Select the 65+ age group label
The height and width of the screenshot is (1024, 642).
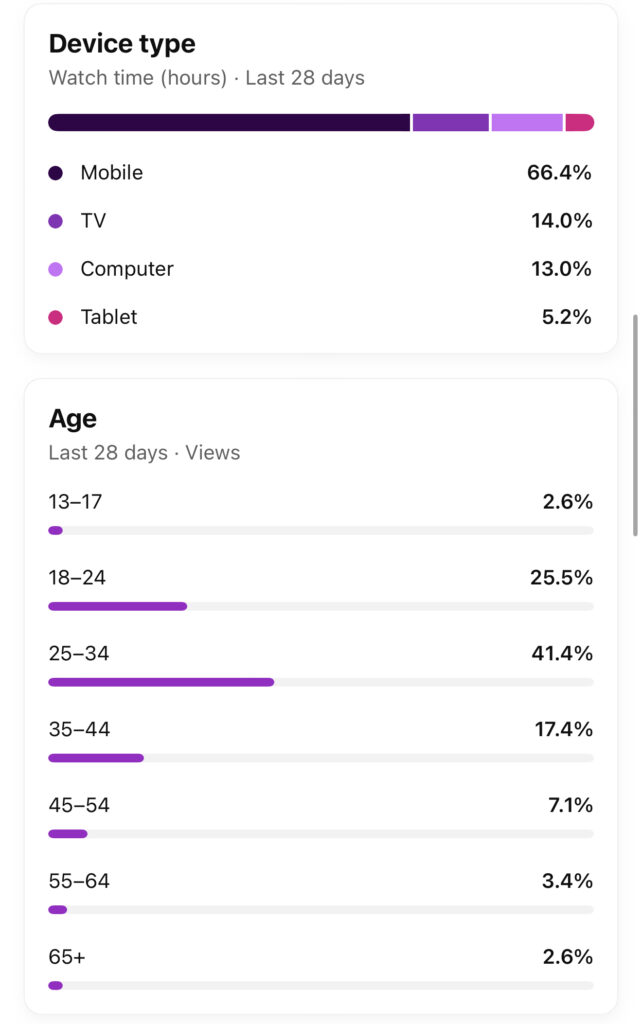[67, 957]
